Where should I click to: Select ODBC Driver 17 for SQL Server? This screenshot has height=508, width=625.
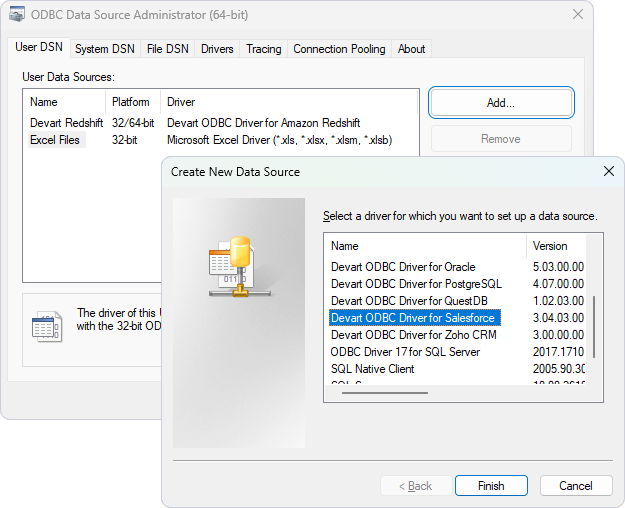pyautogui.click(x=405, y=352)
